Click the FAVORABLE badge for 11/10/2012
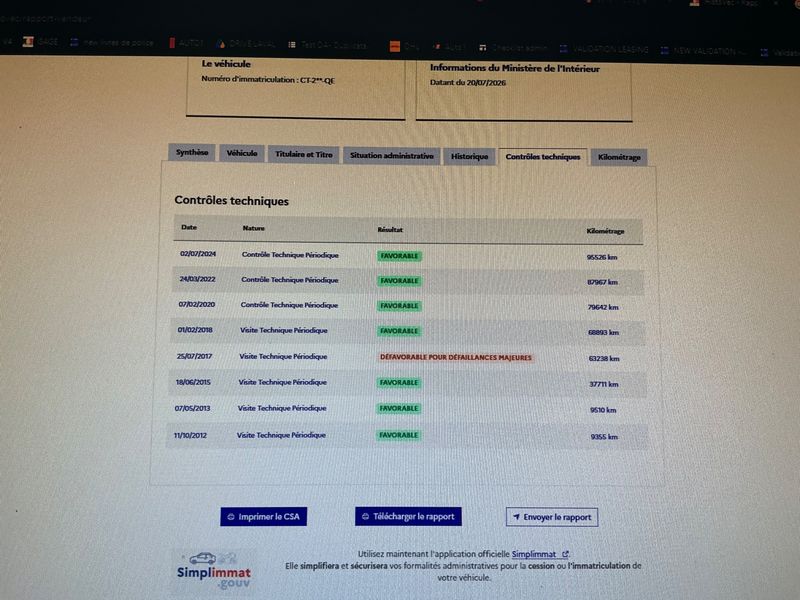The height and width of the screenshot is (600, 800). click(398, 435)
